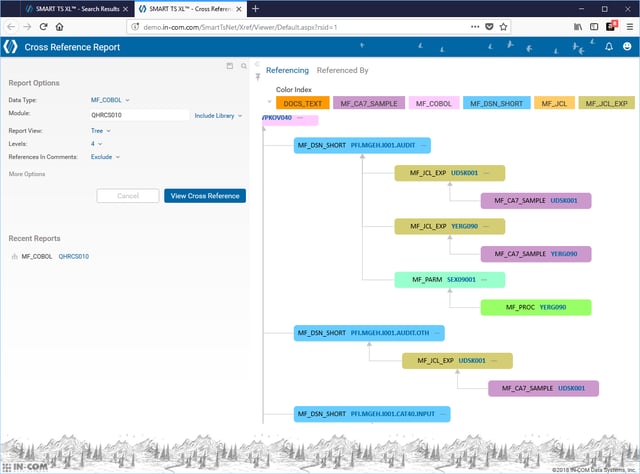
Task: Change the Levels dropdown value
Action: click(96, 143)
